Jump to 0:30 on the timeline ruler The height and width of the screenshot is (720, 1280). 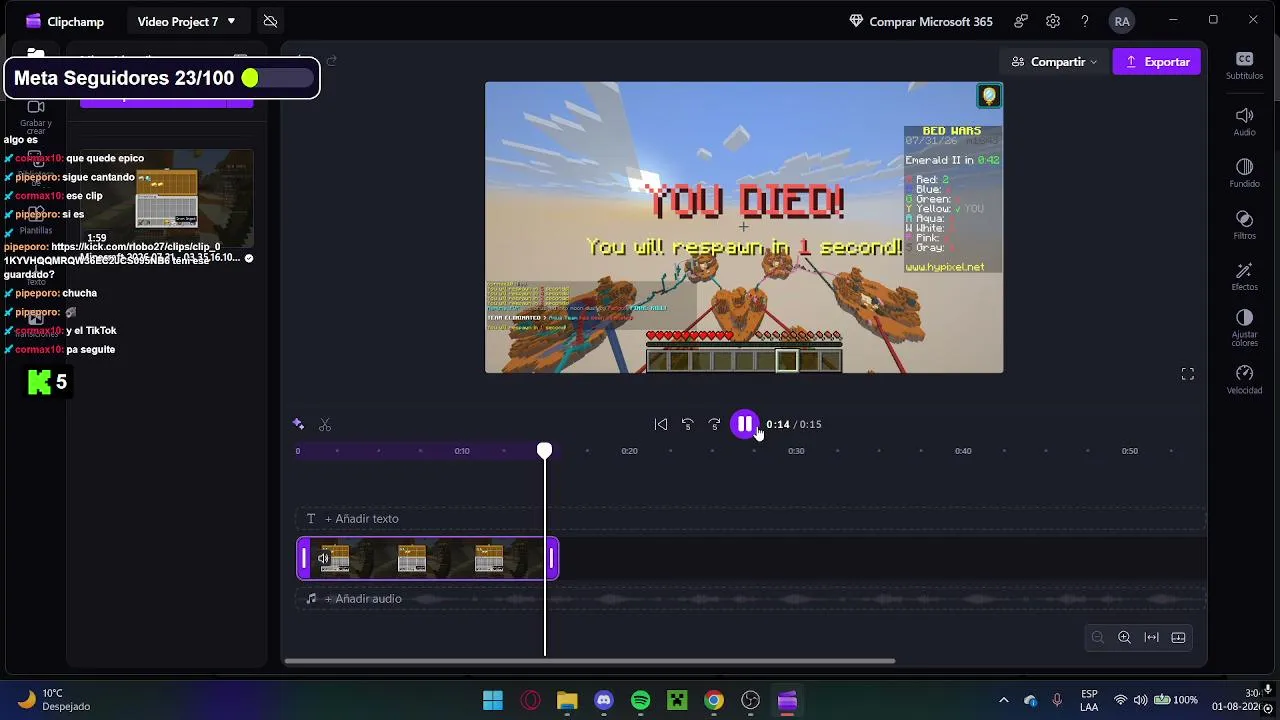click(796, 451)
